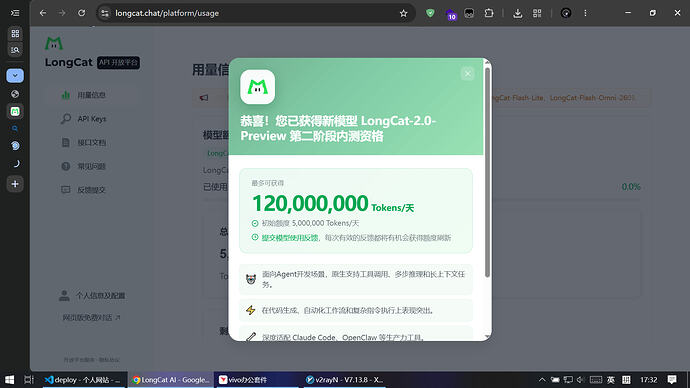Open the 提交模型使用反馈 link in dialog
Image resolution: width=690 pixels, height=388 pixels.
pyautogui.click(x=290, y=238)
